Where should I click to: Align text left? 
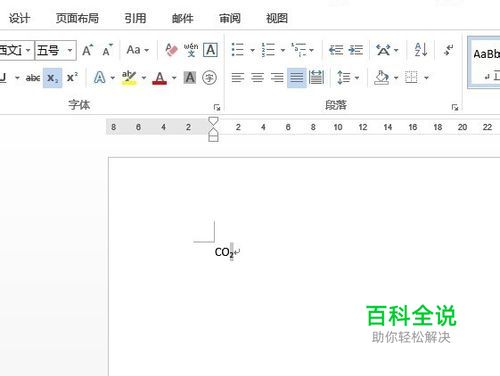[x=238, y=78]
